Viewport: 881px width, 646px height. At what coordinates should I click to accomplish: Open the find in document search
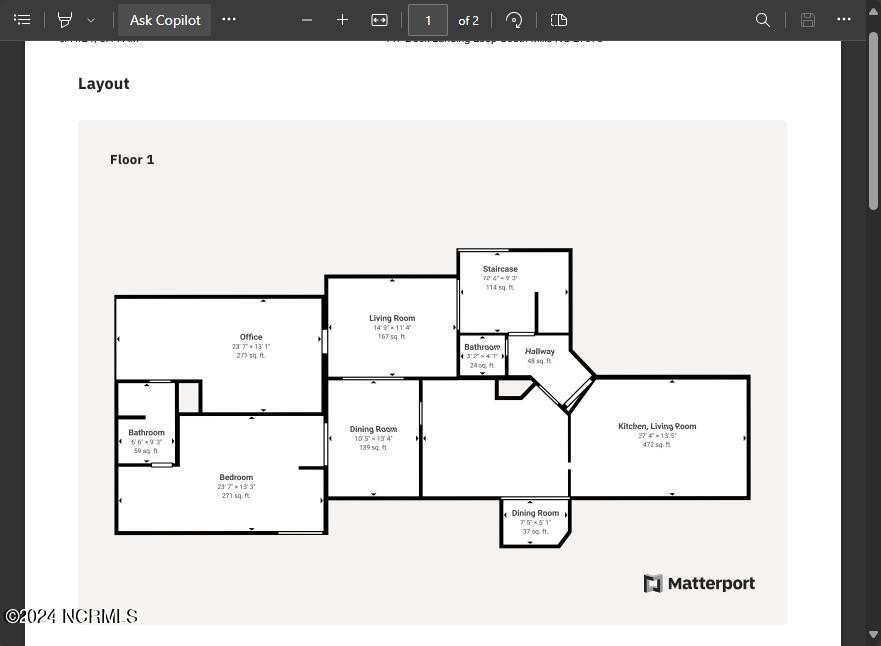coord(762,20)
